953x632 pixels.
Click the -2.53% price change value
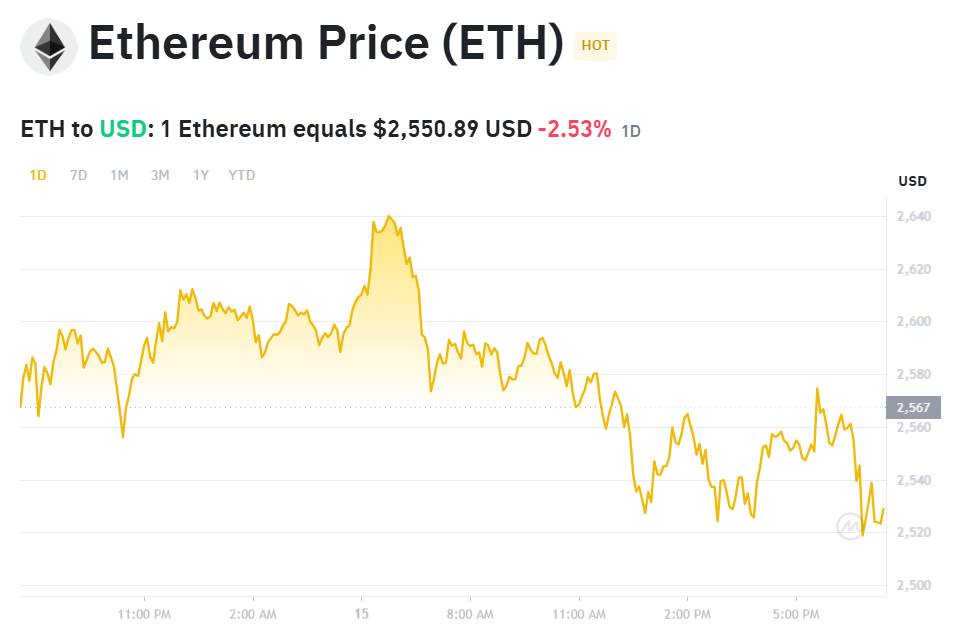574,129
